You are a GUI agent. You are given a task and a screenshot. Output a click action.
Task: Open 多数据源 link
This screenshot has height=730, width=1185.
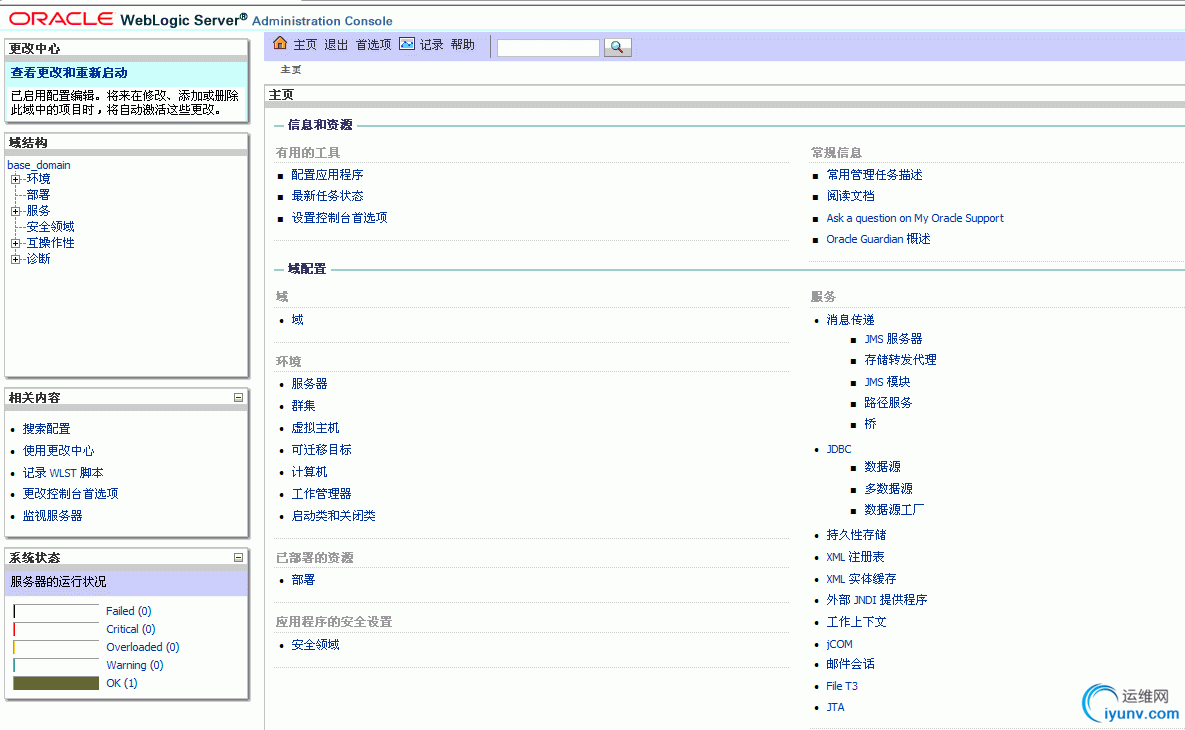coord(888,489)
